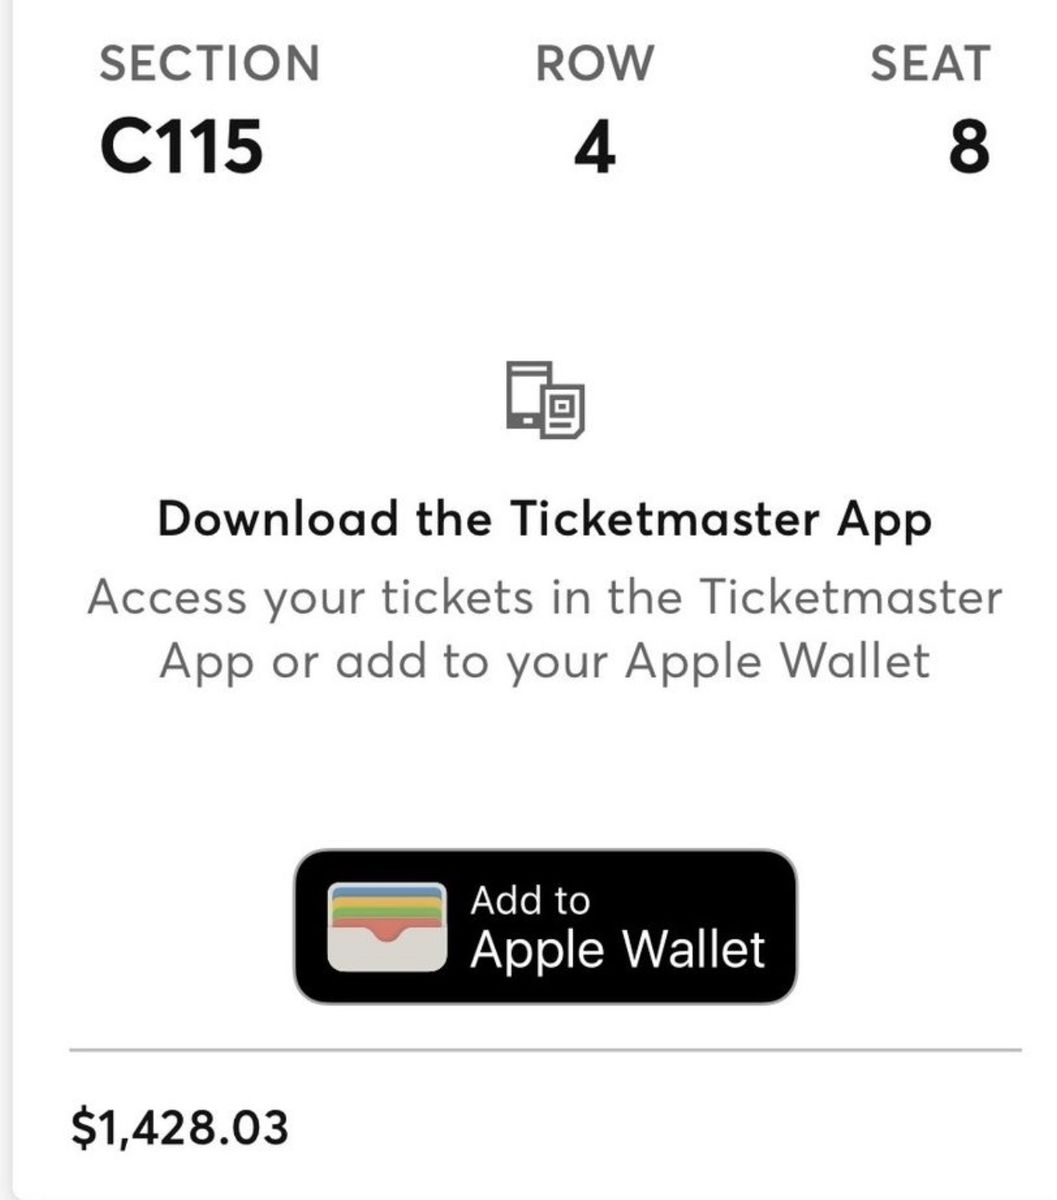The width and height of the screenshot is (1057, 1200).
Task: Click the "App or add to your Apple Wallet" line
Action: click(545, 661)
